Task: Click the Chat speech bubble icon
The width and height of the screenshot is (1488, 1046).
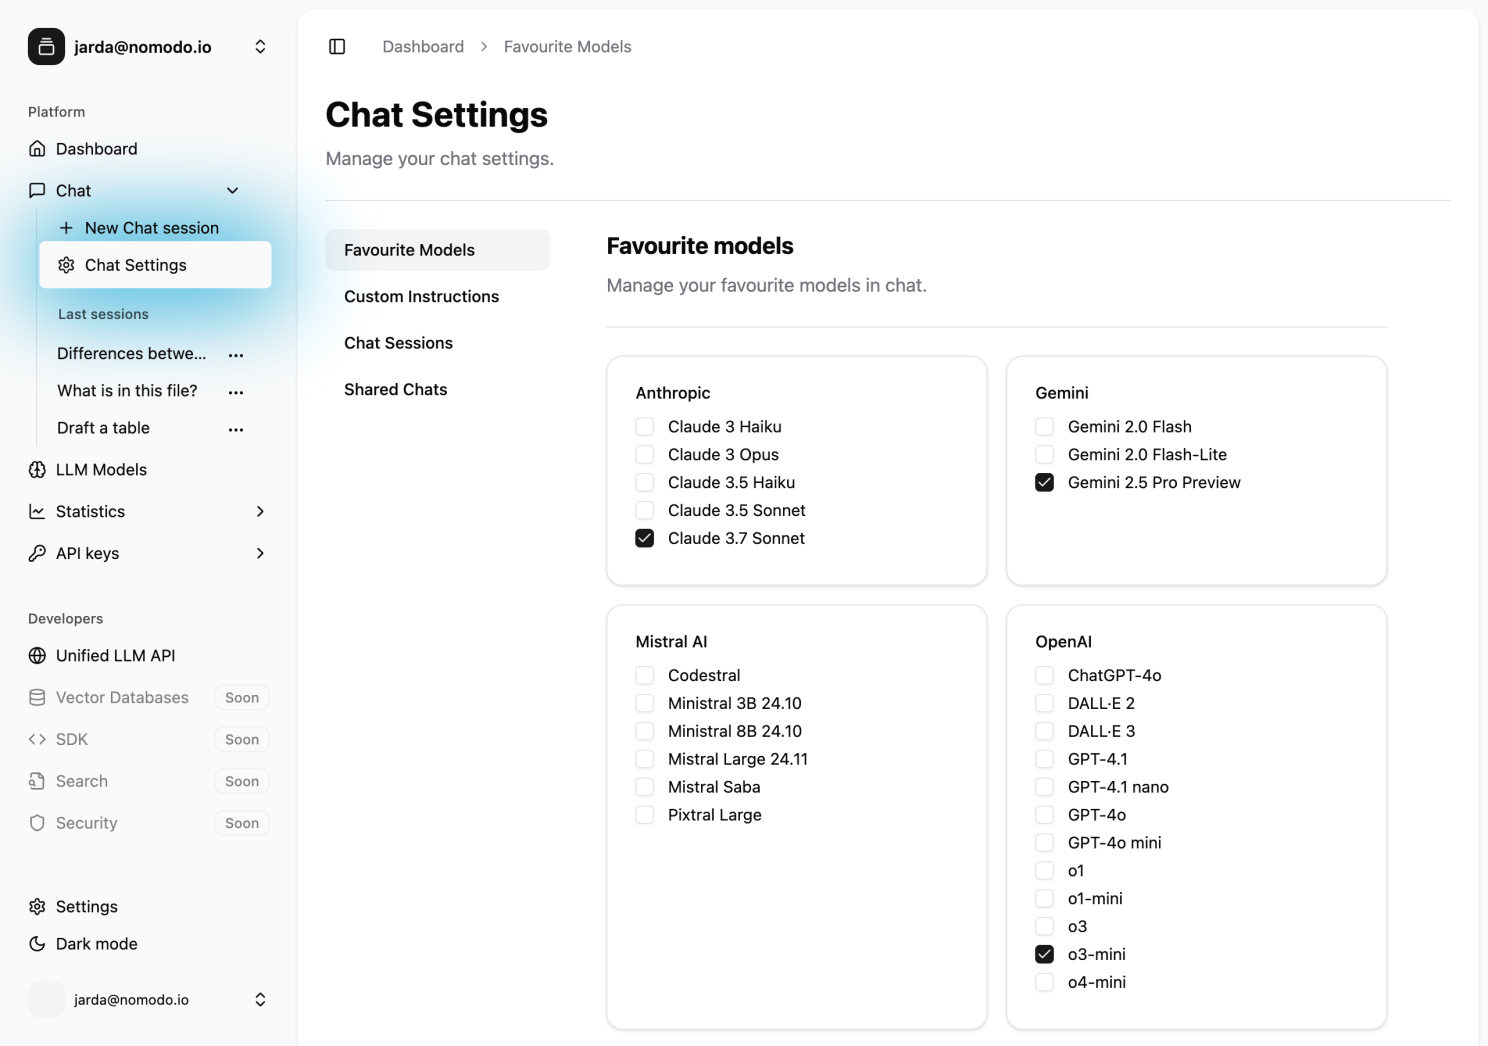Action: point(37,190)
